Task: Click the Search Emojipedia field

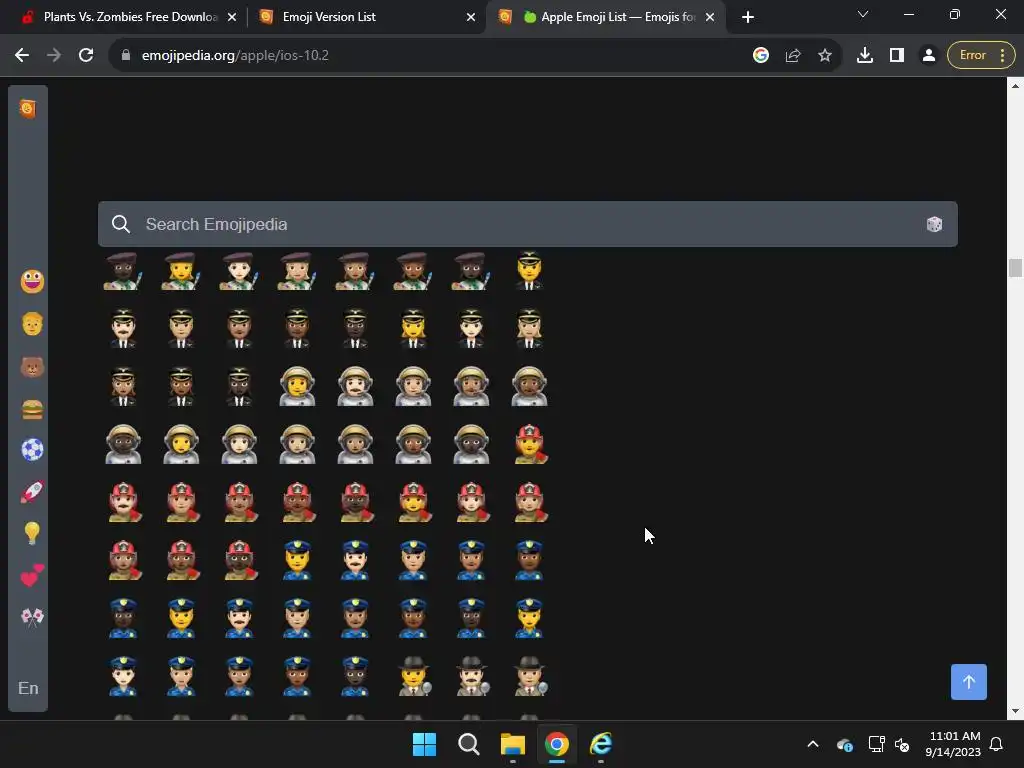Action: pyautogui.click(x=528, y=224)
